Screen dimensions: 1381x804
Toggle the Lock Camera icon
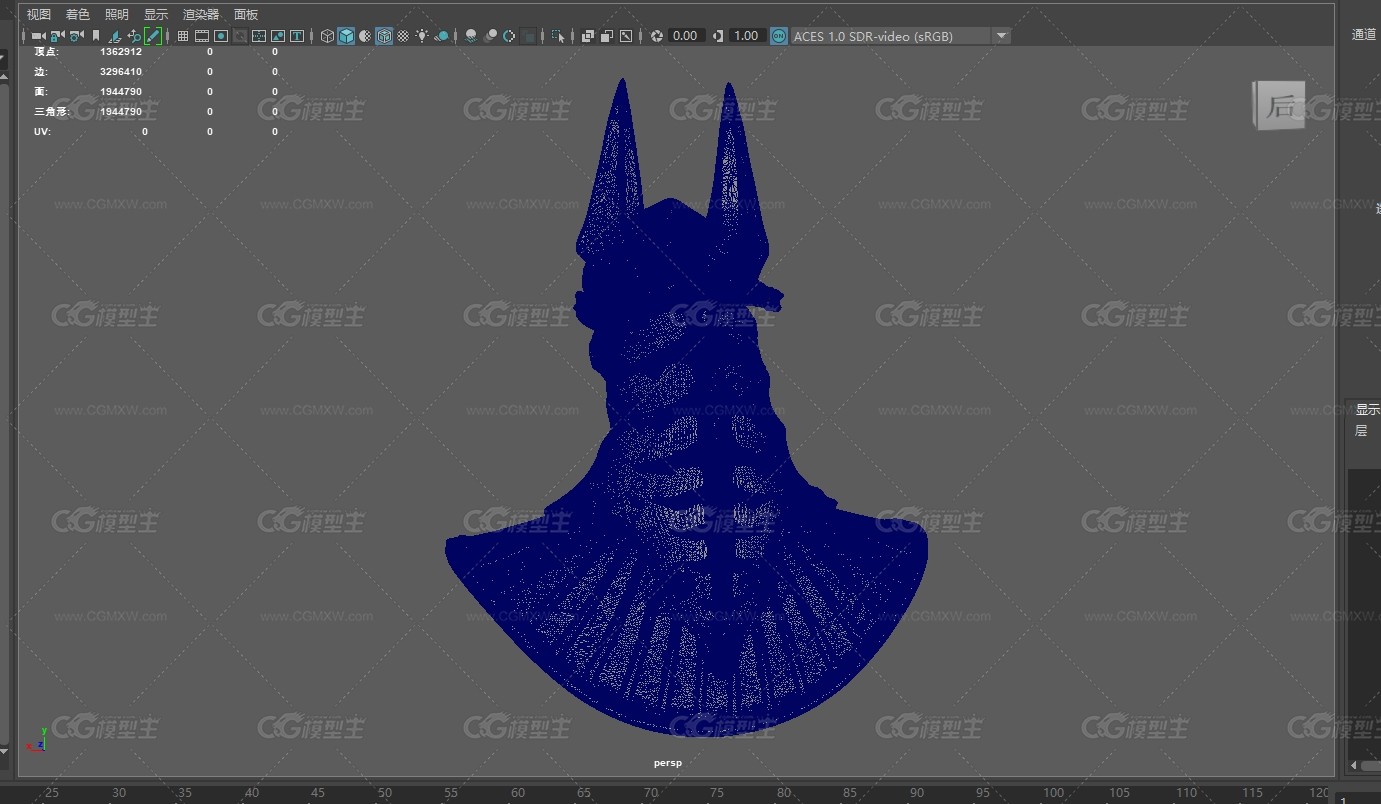57,36
